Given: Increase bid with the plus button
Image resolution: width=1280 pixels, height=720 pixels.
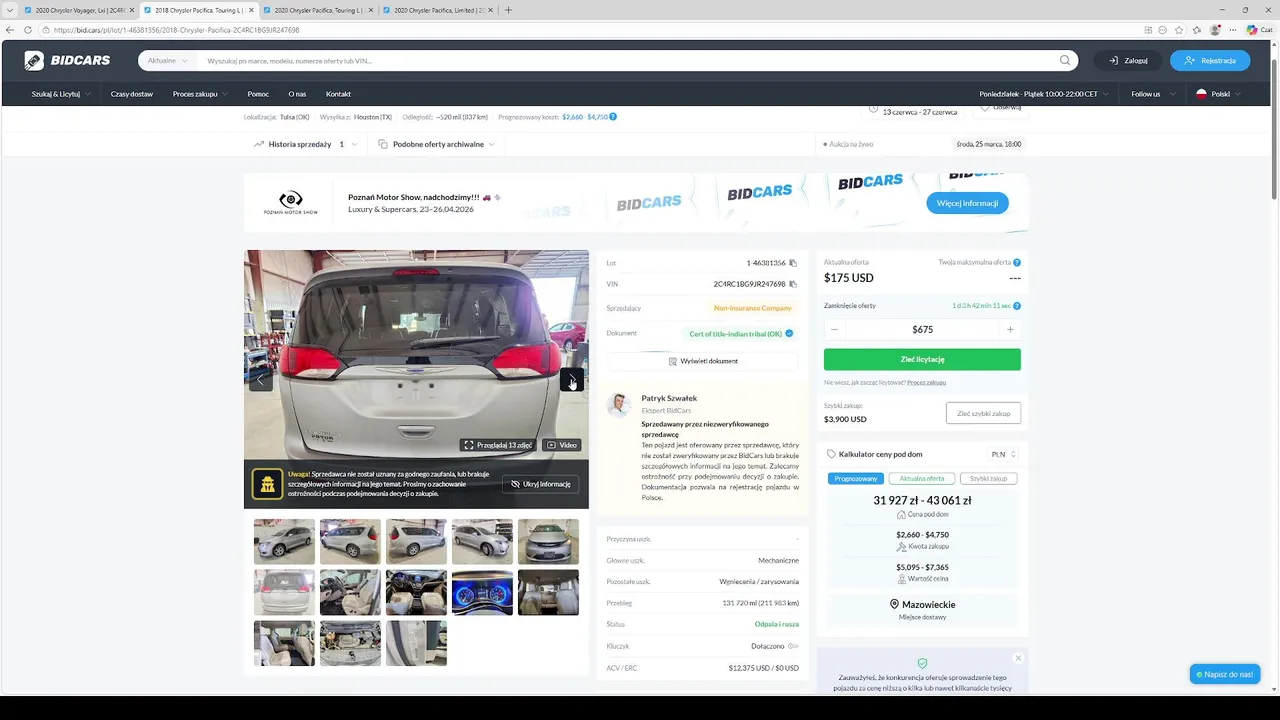Looking at the screenshot, I should 1010,329.
